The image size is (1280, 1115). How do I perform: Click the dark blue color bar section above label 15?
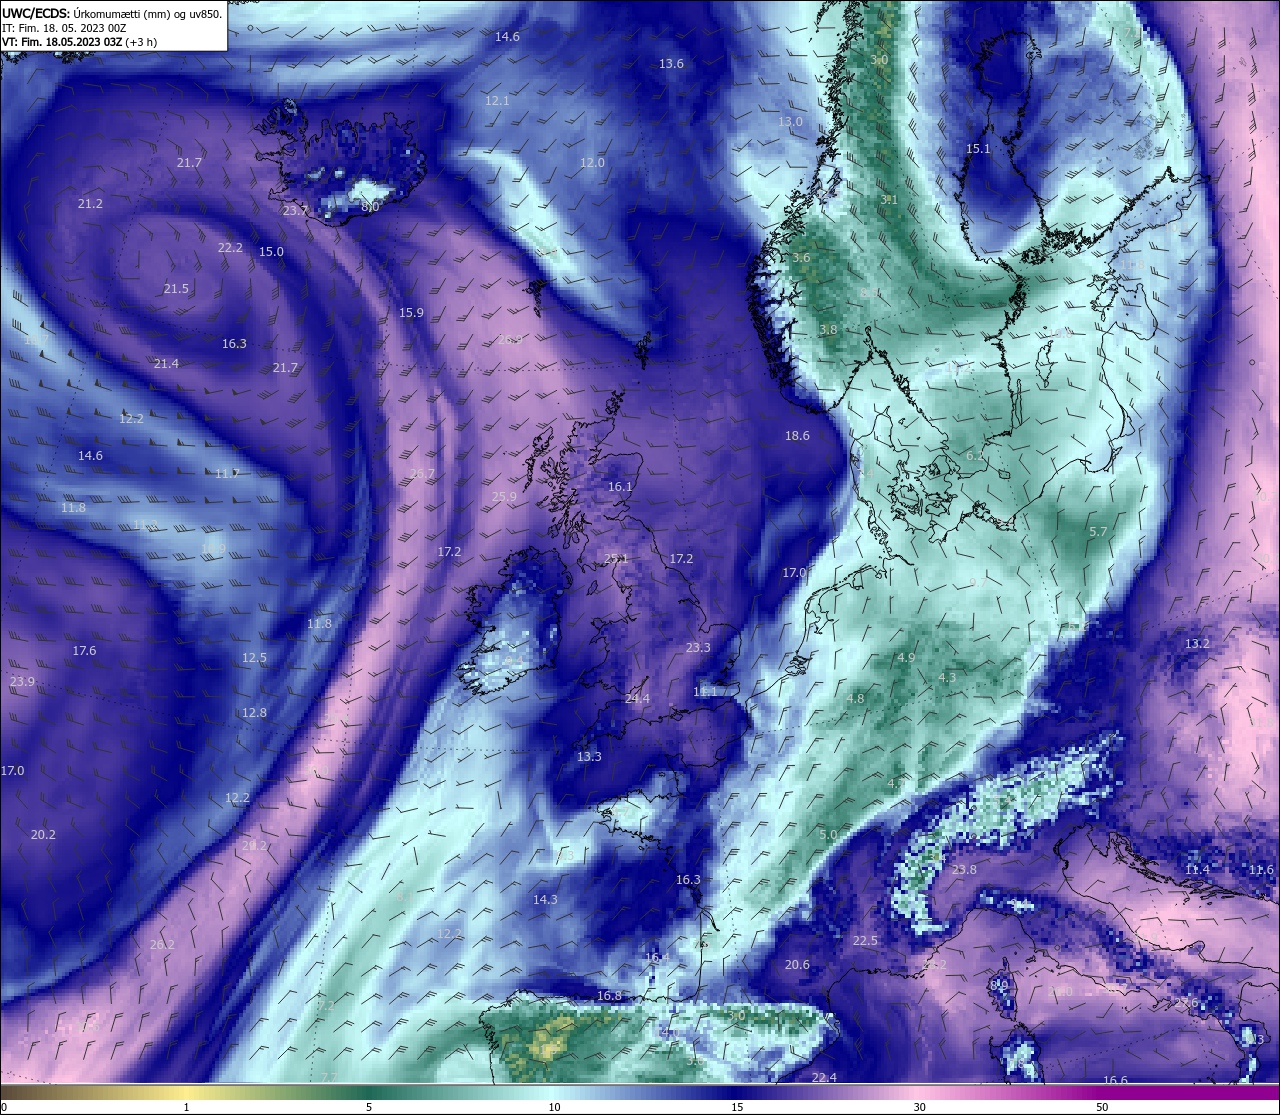[x=736, y=1091]
